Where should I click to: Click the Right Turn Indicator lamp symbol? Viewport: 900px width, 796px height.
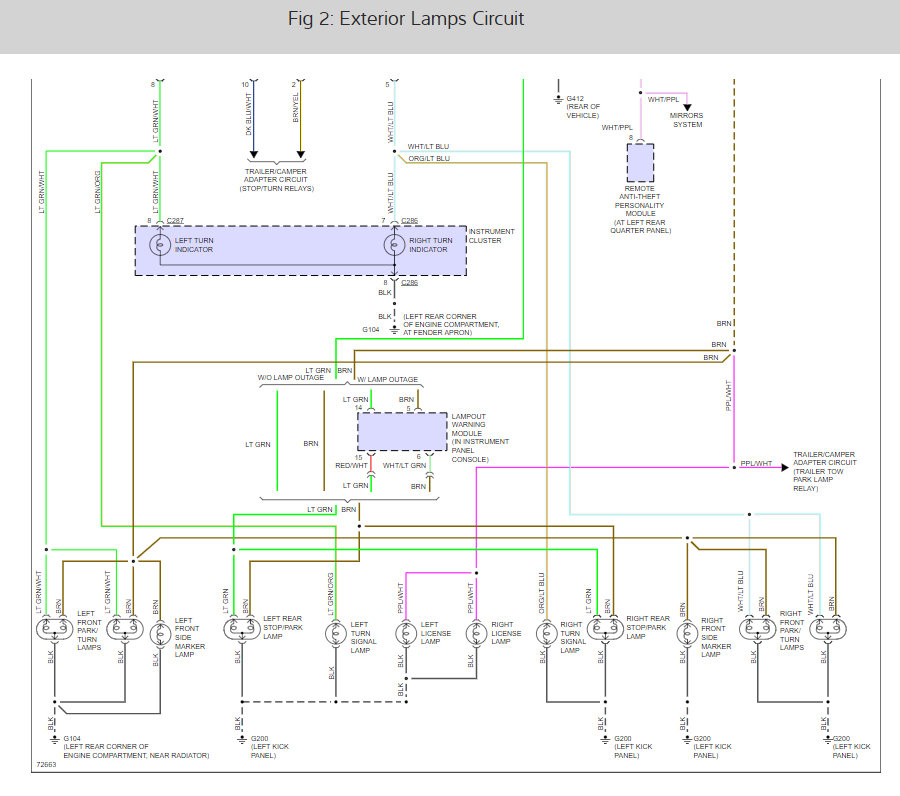(x=394, y=245)
